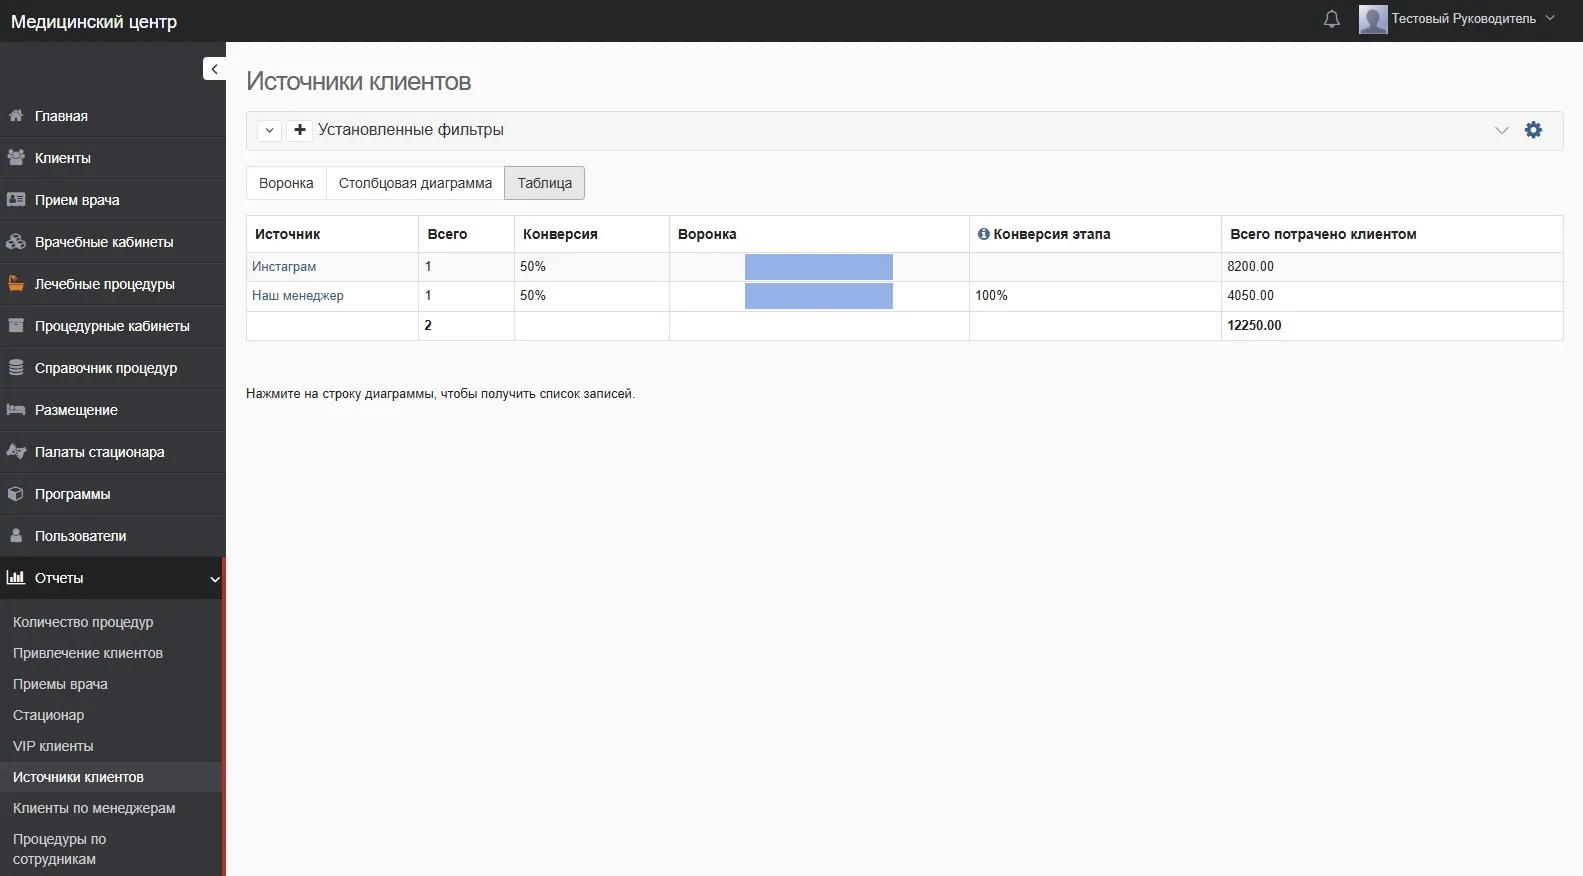Switch to Столбцовая диаграмма tab
The image size is (1583, 876).
click(415, 183)
